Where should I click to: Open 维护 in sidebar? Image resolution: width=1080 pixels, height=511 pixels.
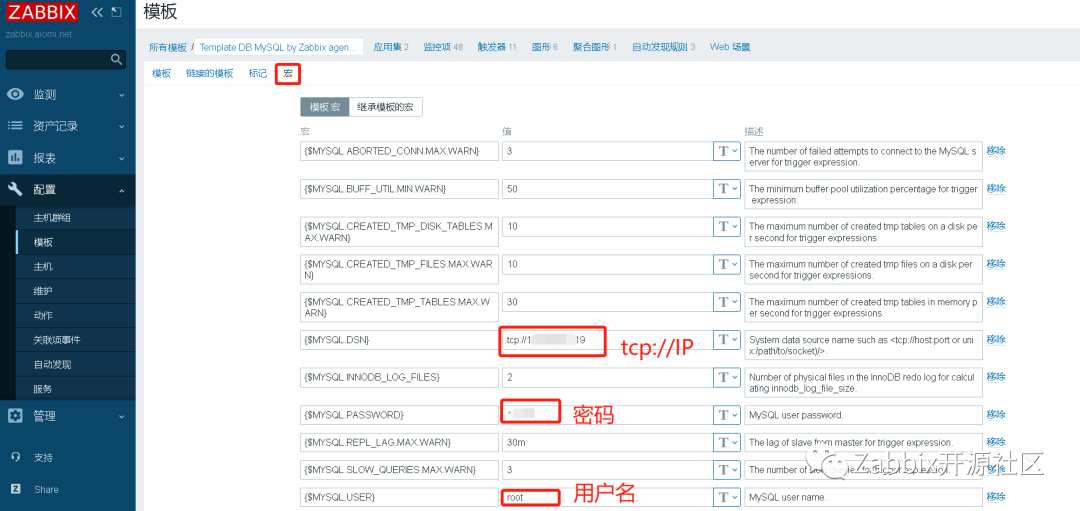[x=43, y=291]
